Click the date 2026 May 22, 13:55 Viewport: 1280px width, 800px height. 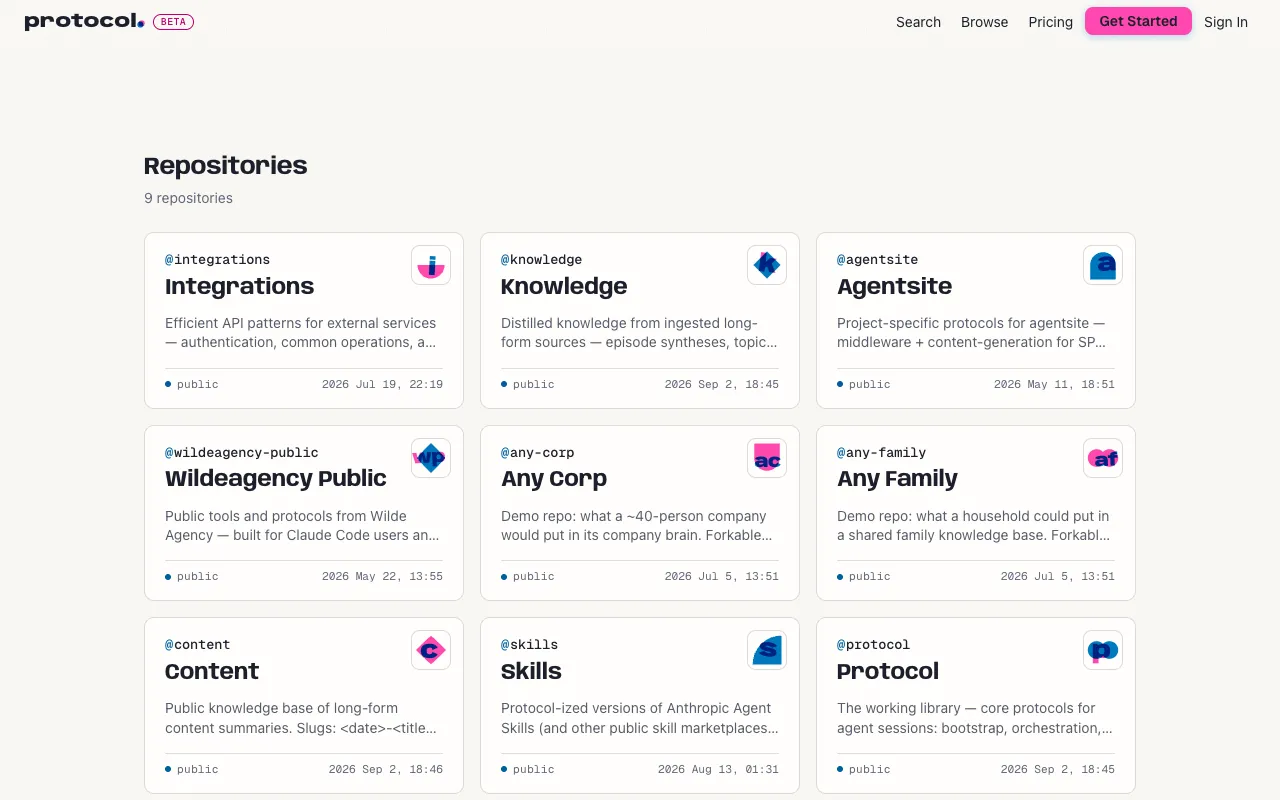382,576
